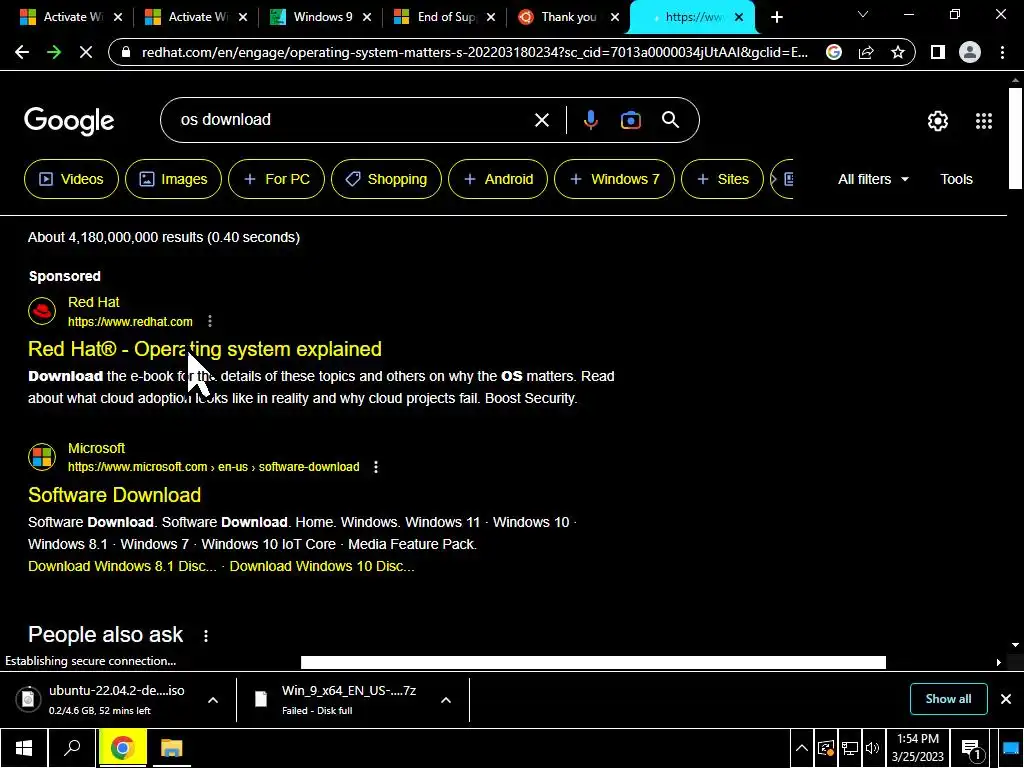Close the Windows 9 tab
The image size is (1024, 768).
(367, 17)
